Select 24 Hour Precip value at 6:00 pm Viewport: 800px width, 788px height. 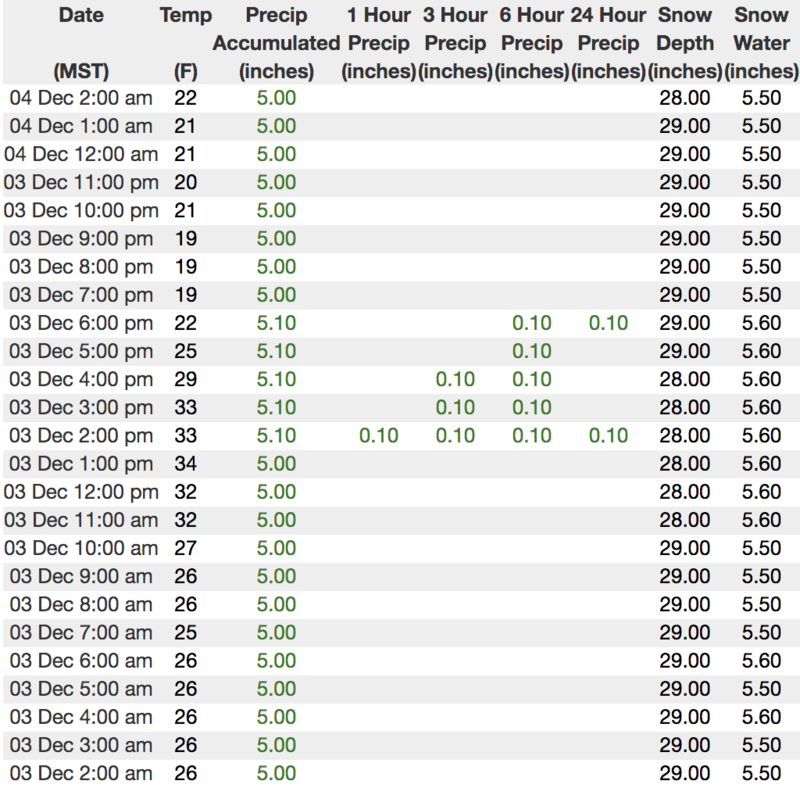pyautogui.click(x=608, y=323)
